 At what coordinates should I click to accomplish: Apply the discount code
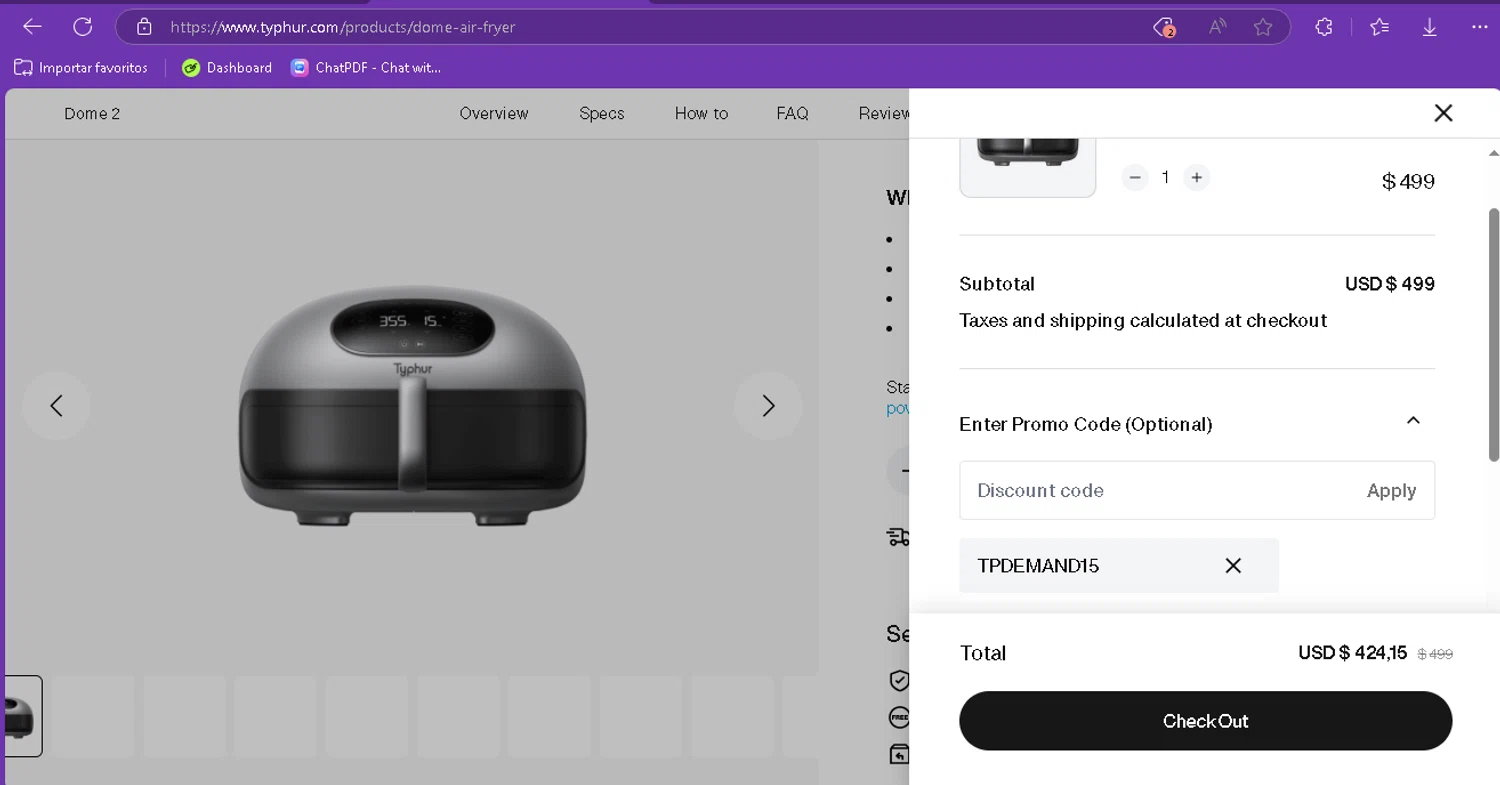click(1391, 490)
